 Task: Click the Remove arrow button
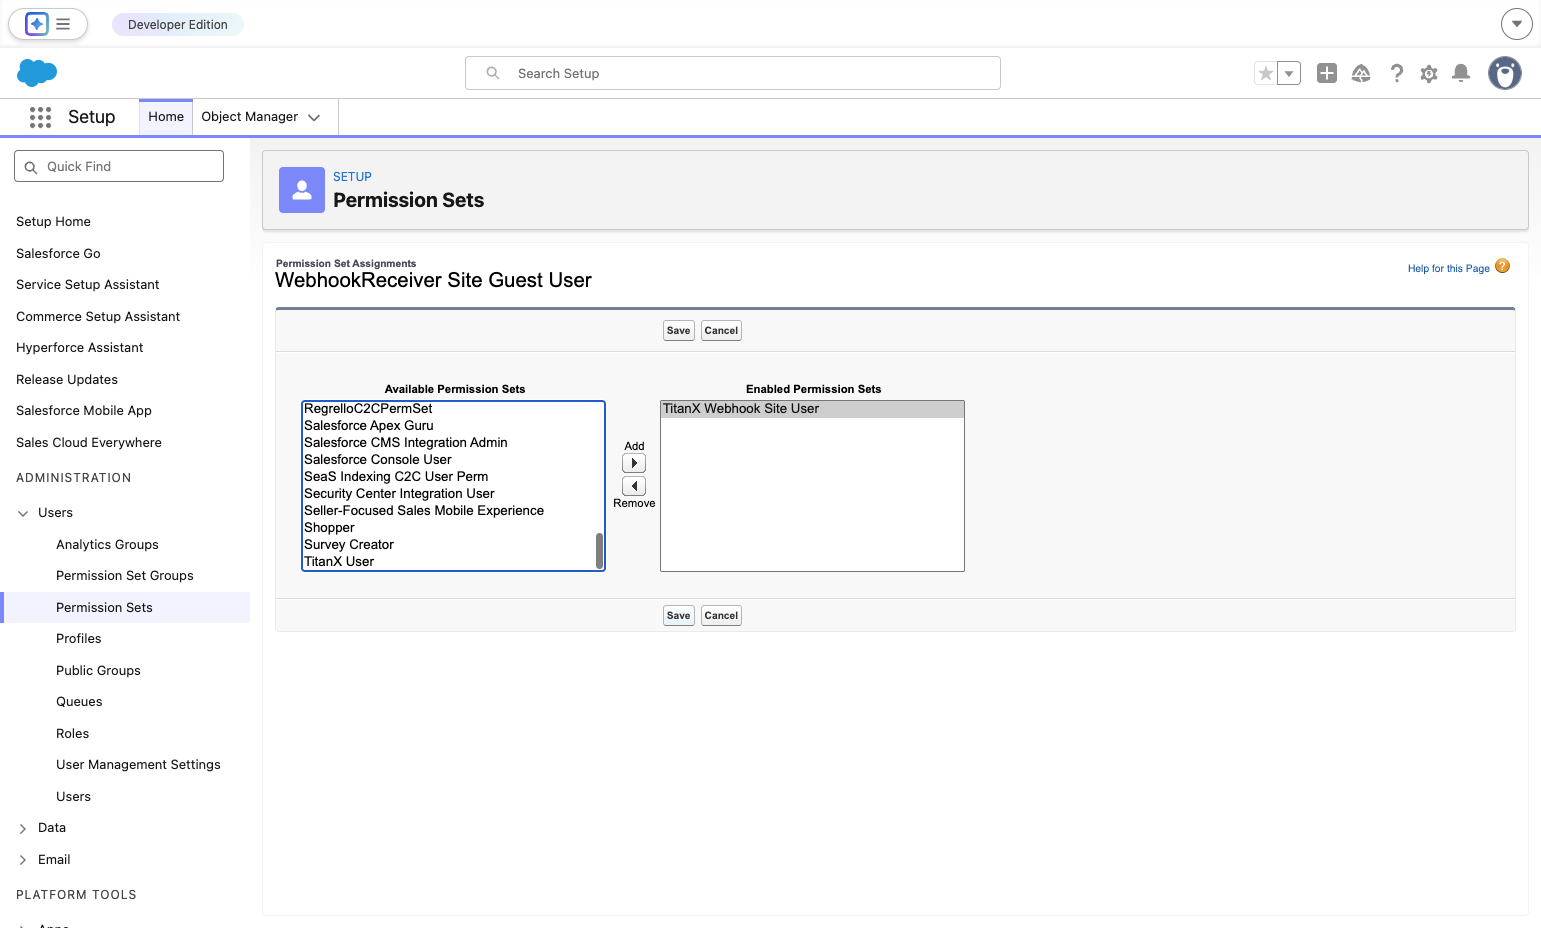click(634, 486)
